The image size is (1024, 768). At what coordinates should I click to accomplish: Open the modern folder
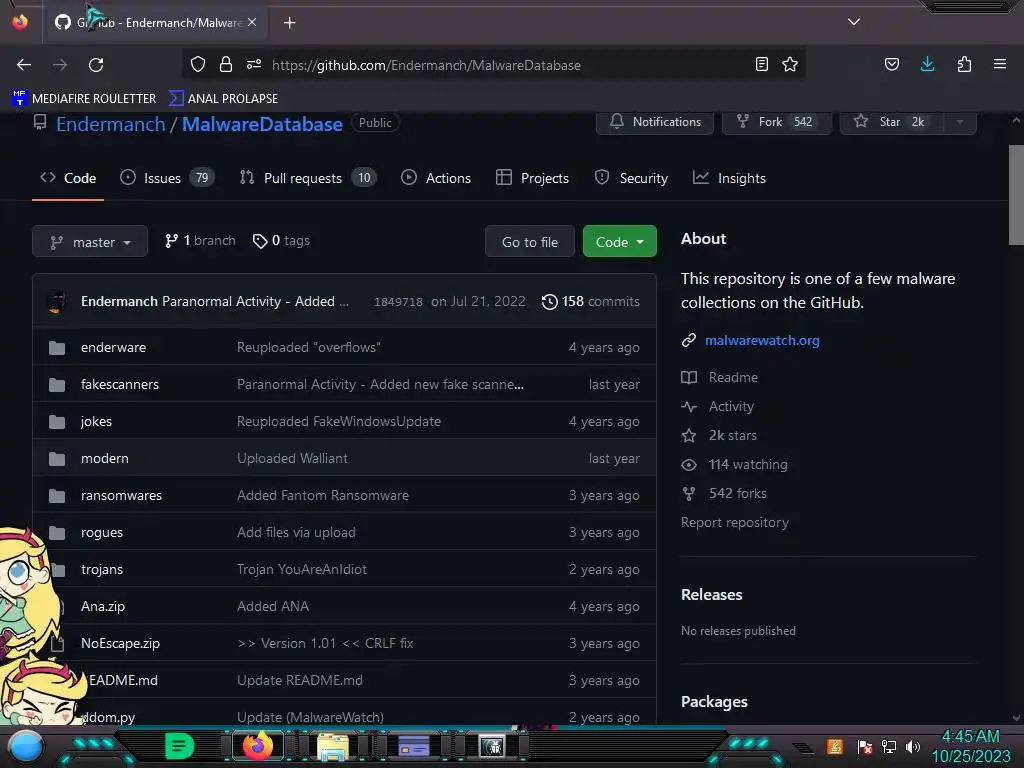[104, 458]
